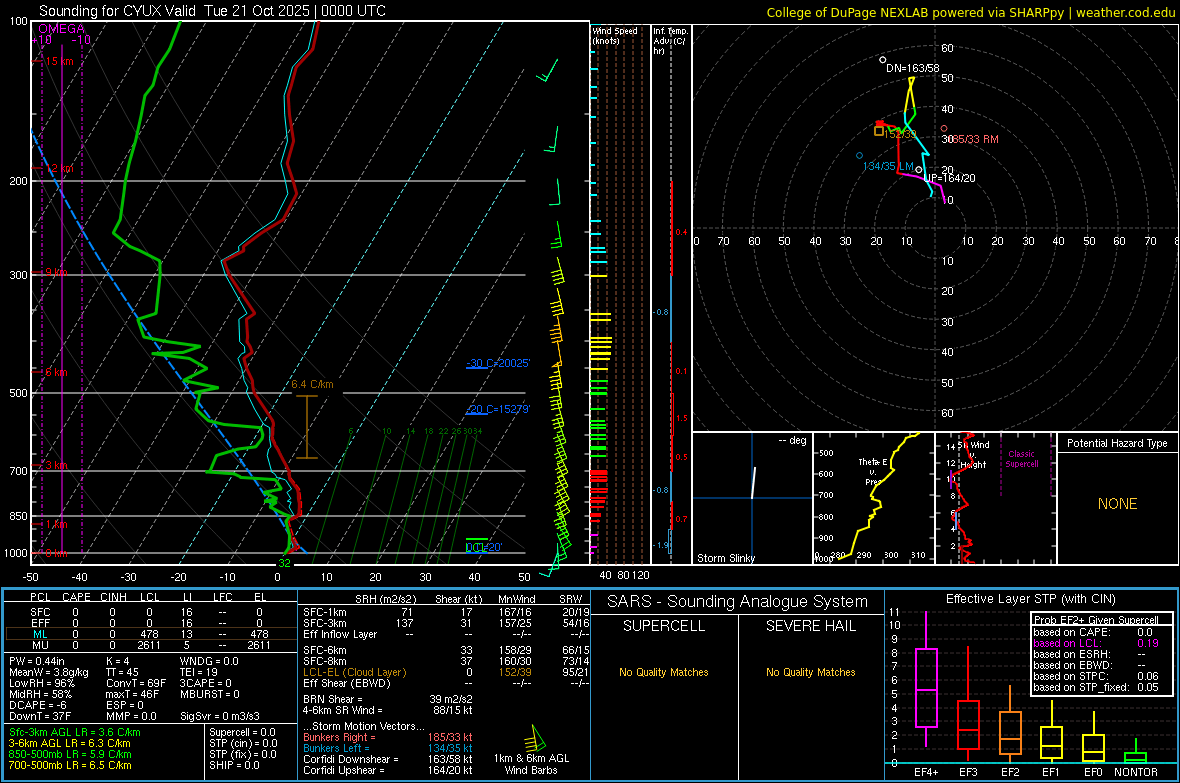Click the 'Inf. Temp. Adv.' panel header
The image size is (1180, 783).
coord(670,41)
